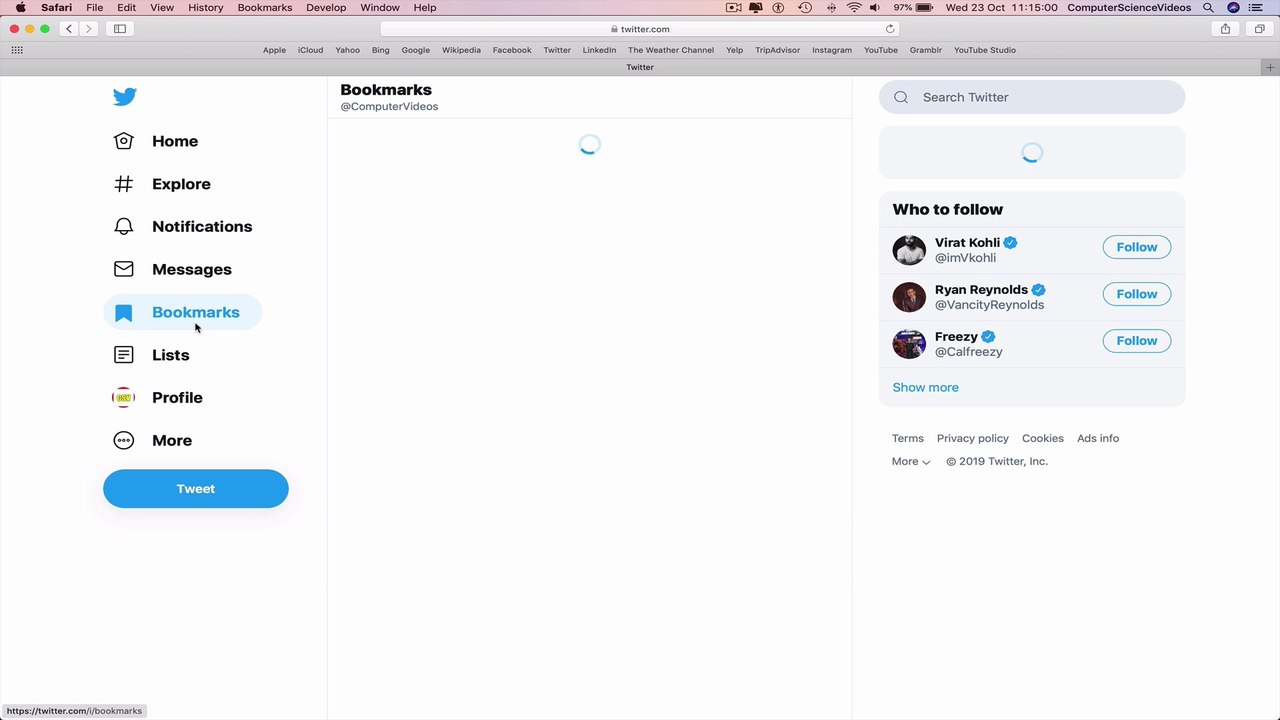Click the Who to follow heading

click(x=948, y=209)
